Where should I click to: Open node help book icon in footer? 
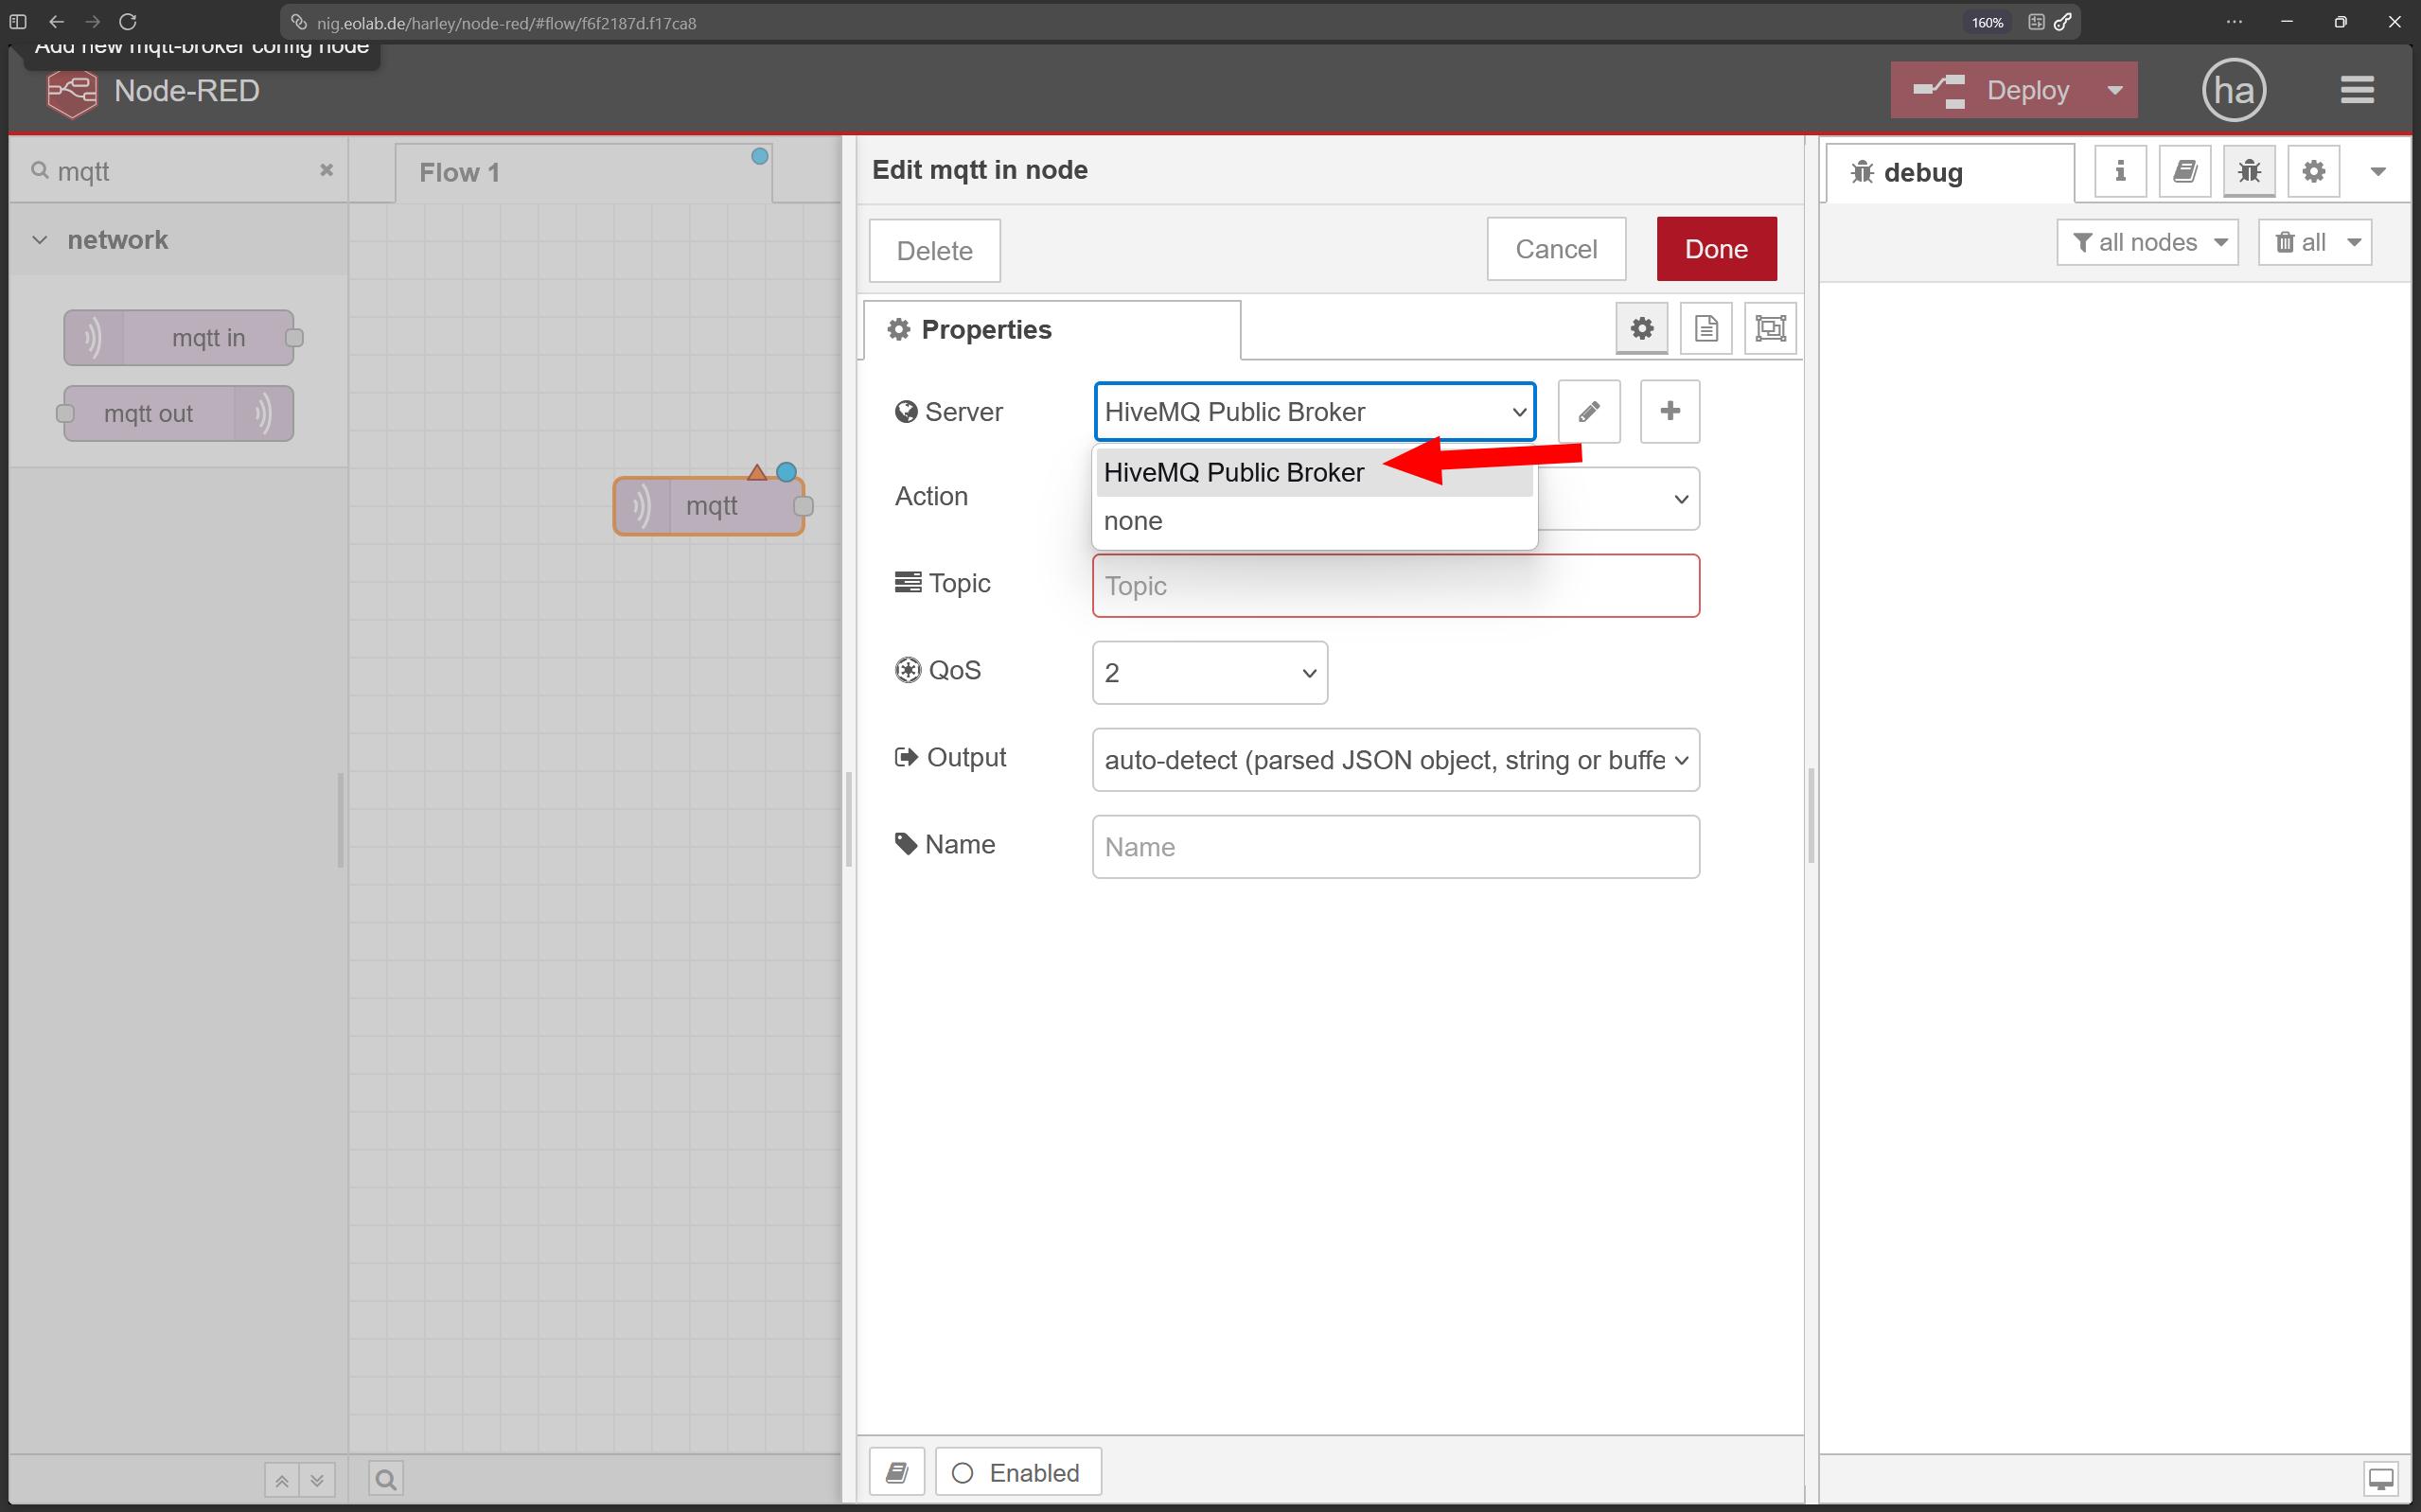(897, 1472)
